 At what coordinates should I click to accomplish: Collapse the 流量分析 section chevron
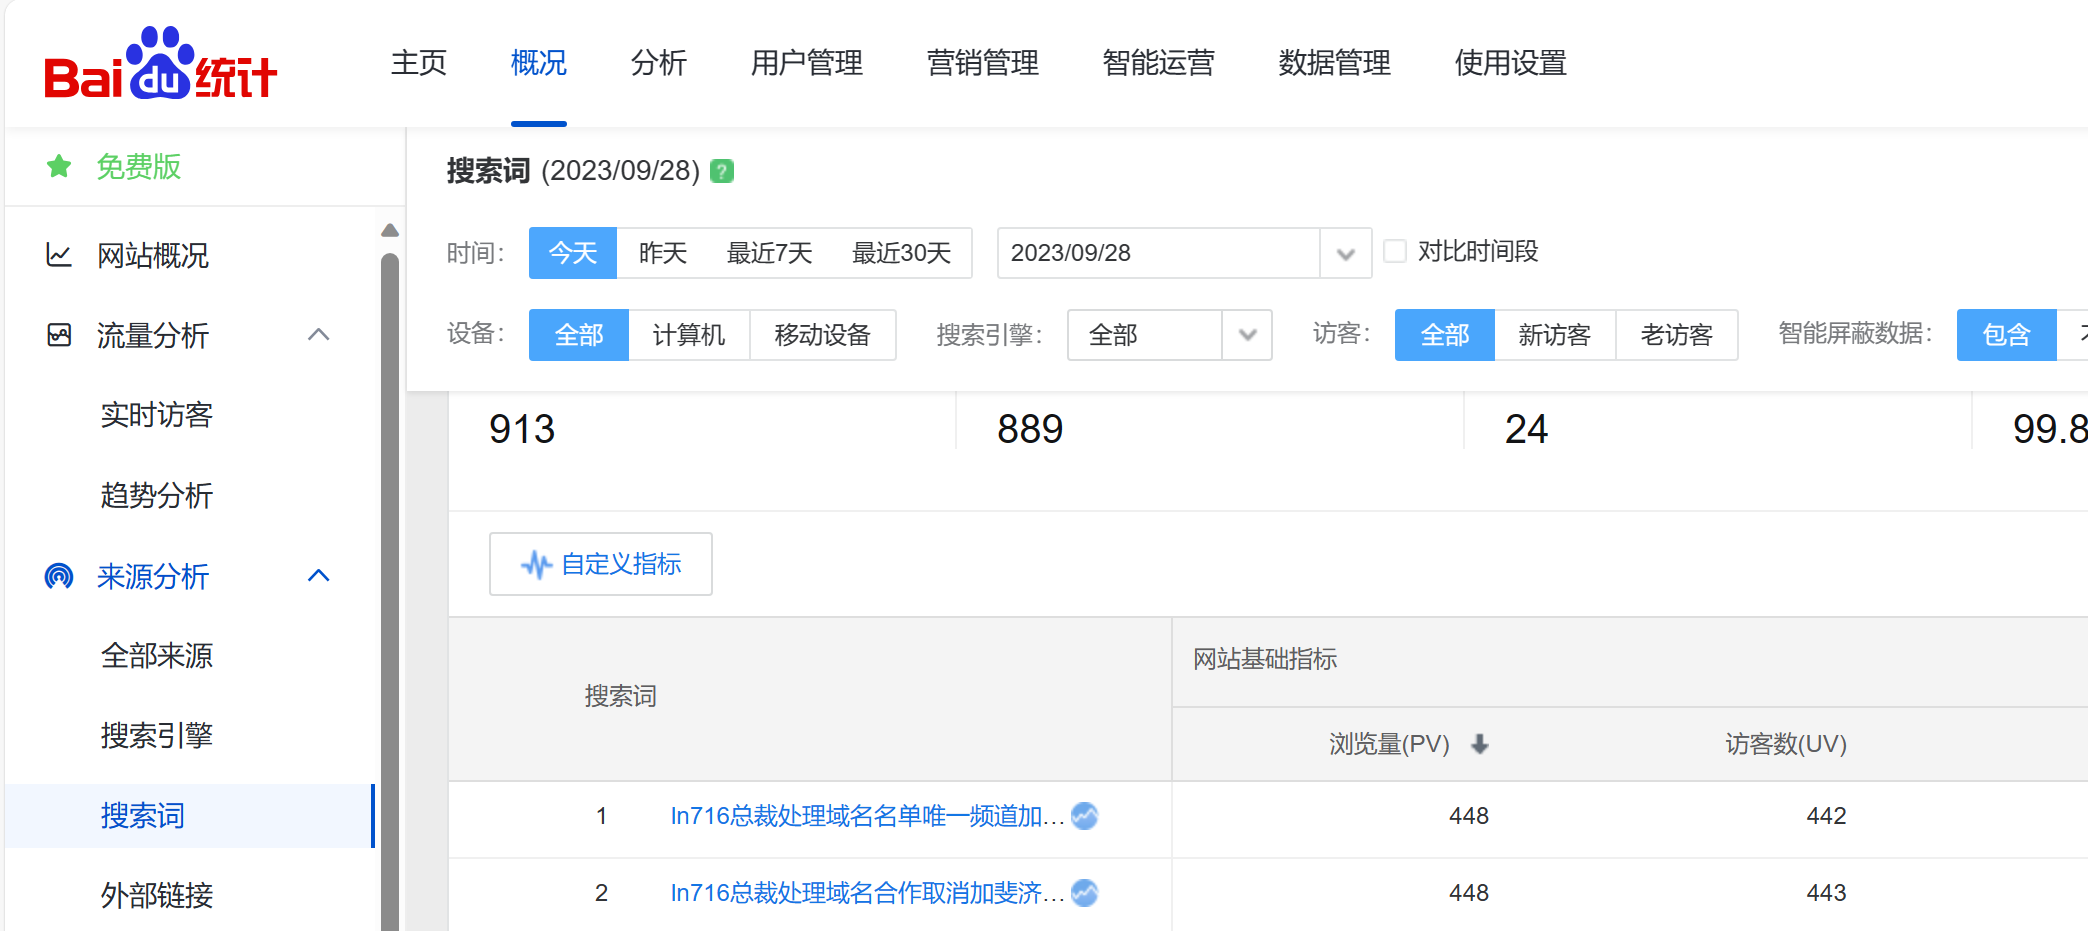point(319,335)
